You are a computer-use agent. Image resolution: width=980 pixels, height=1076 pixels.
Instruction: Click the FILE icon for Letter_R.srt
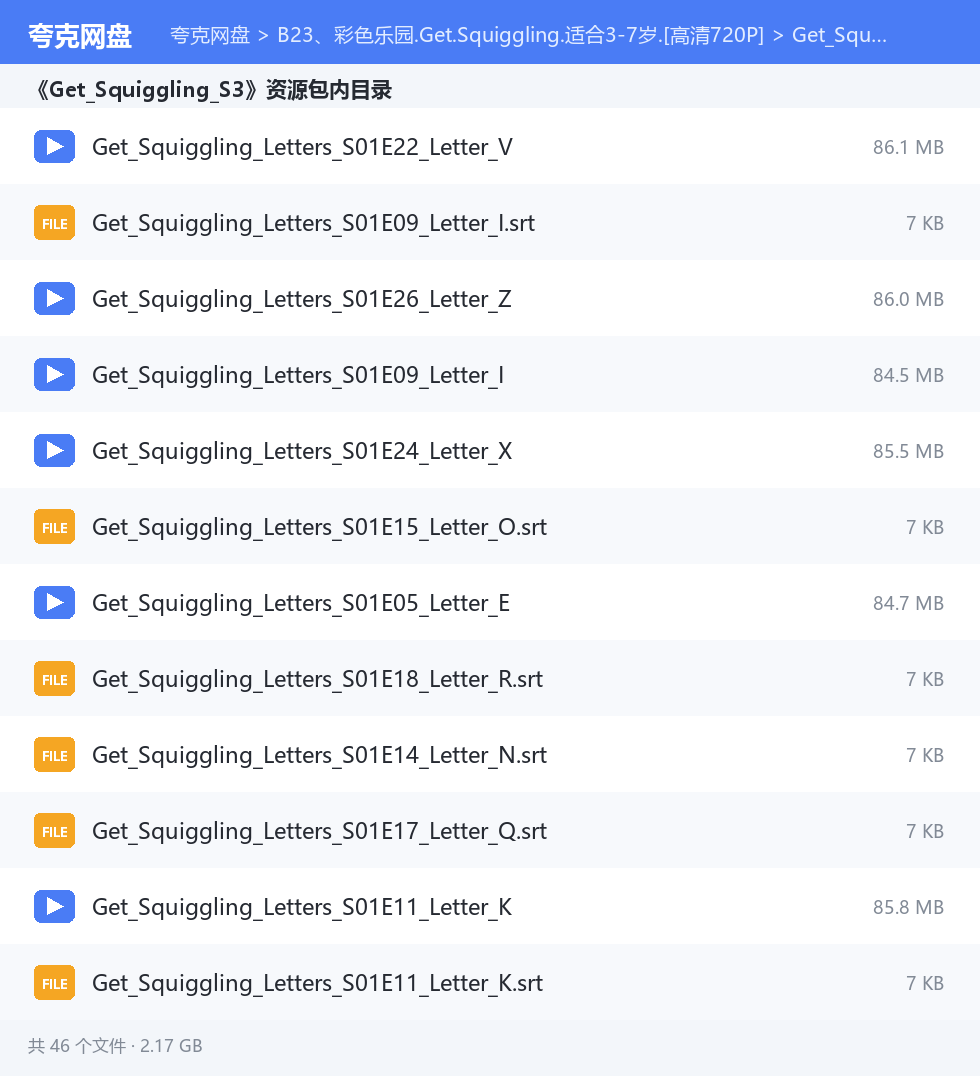(54, 679)
